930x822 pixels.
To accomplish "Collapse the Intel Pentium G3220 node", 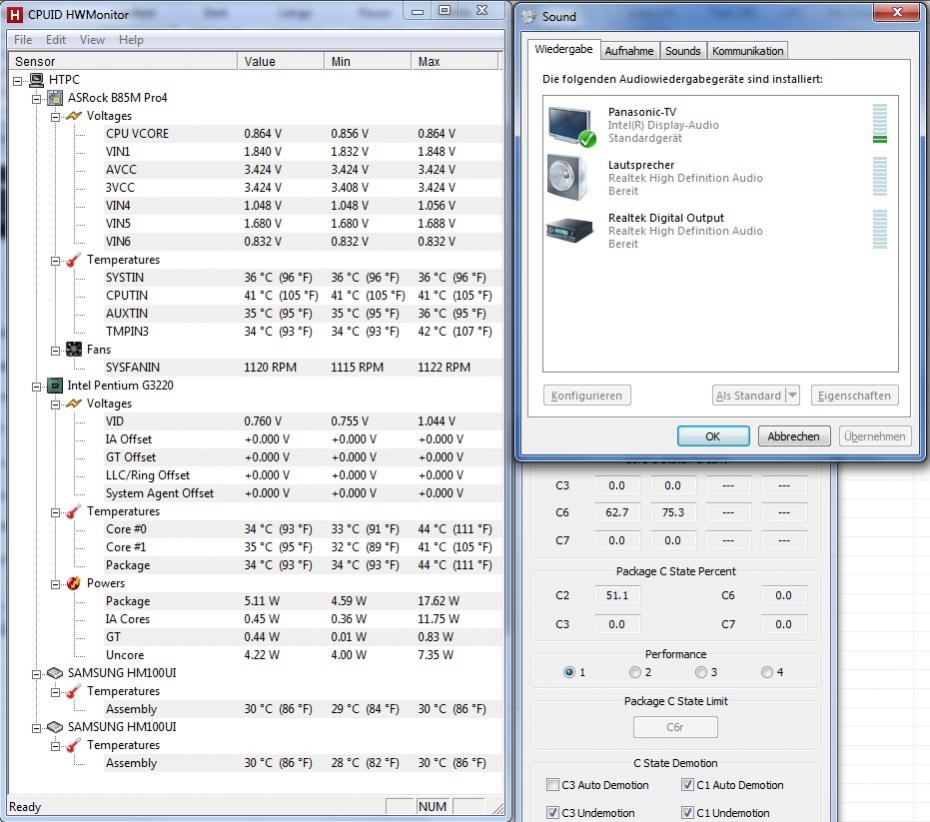I will tap(37, 387).
